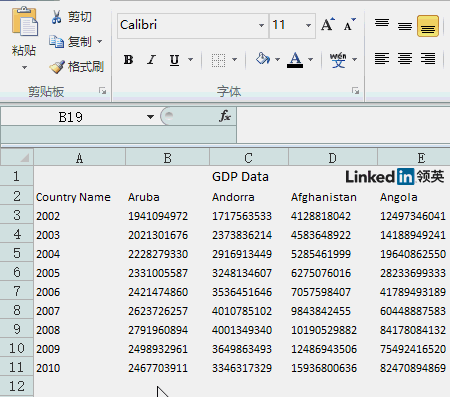Click the Angola header cell
This screenshot has width=450, height=397.
pyautogui.click(x=398, y=197)
